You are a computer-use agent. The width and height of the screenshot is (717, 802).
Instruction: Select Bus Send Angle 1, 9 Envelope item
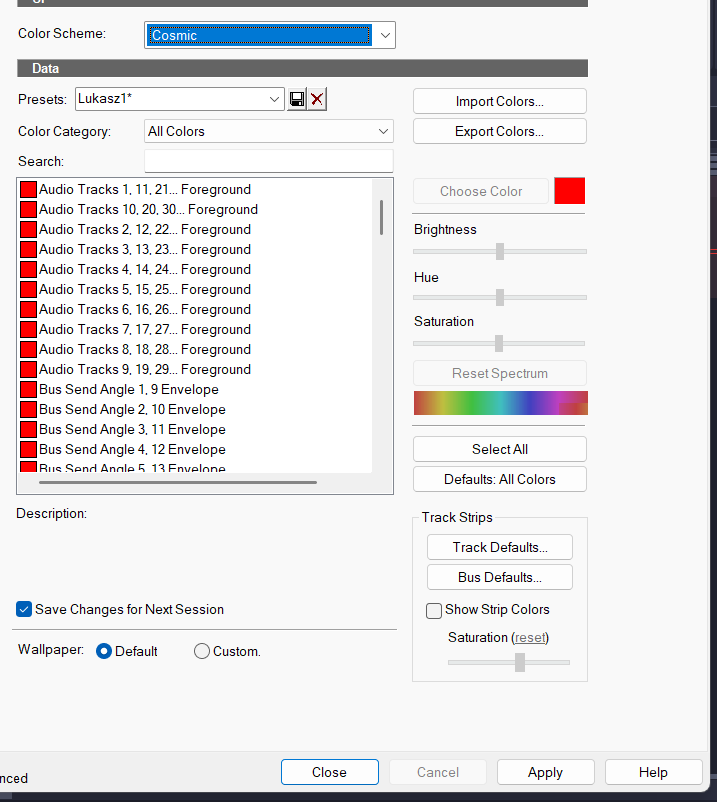point(128,389)
